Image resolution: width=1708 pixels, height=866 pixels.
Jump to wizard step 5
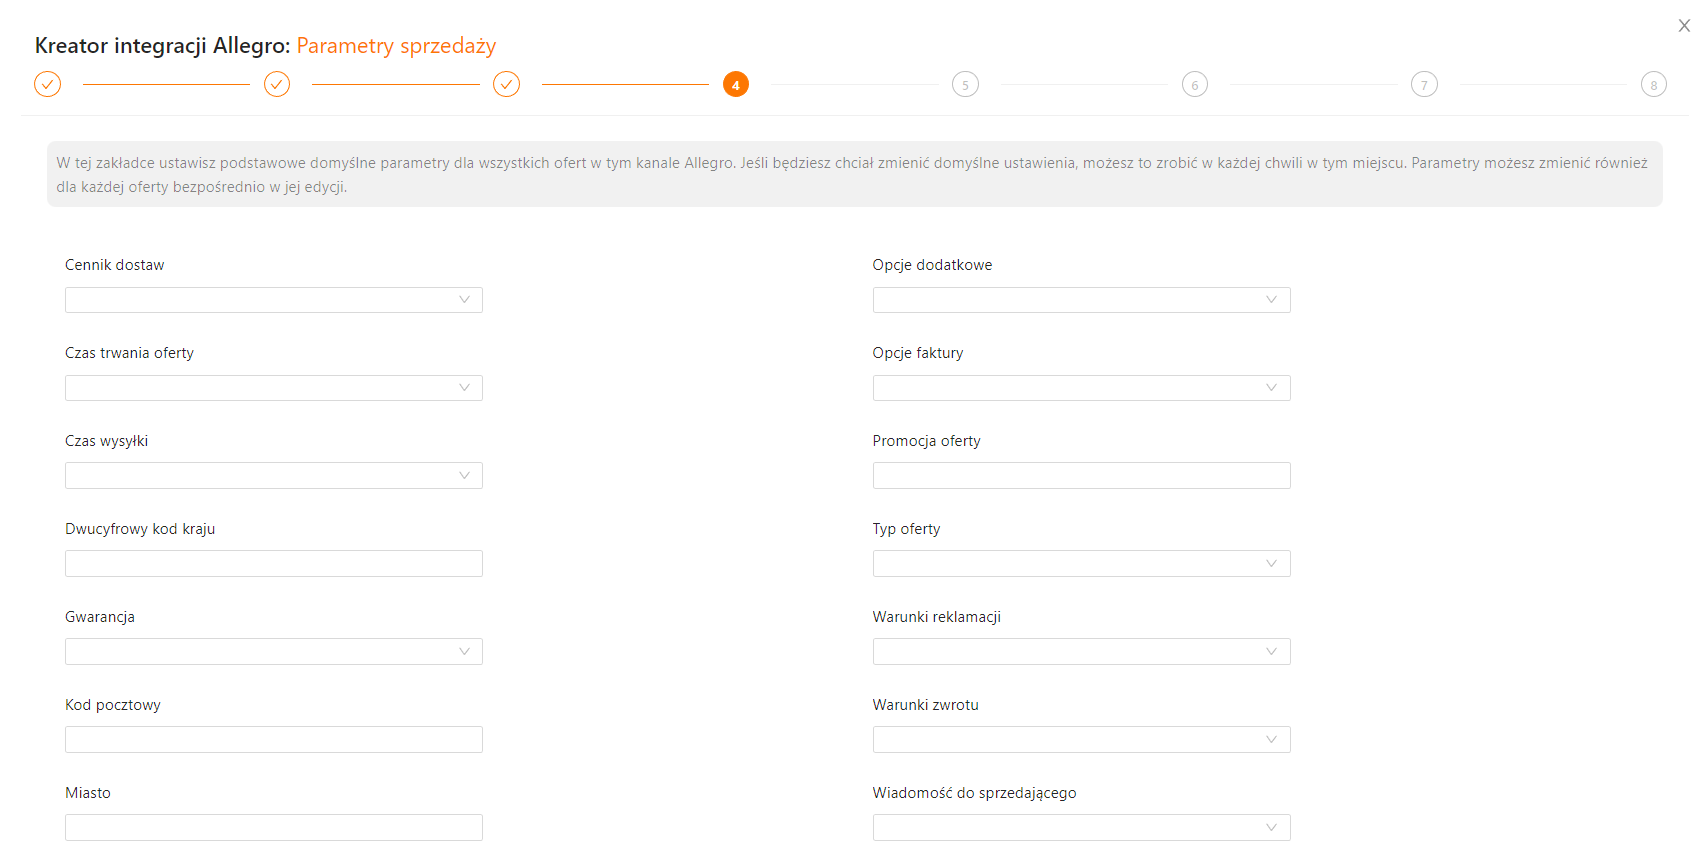(965, 85)
